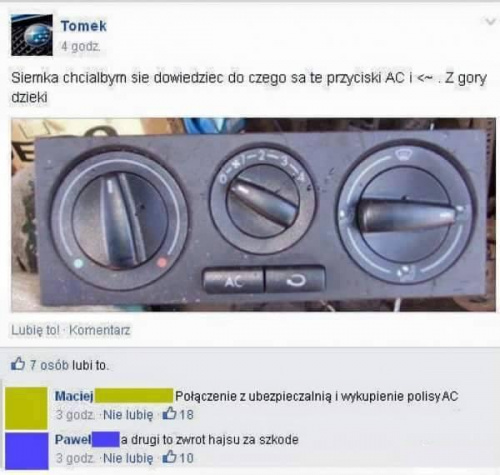Click 'Lubię to!' under the post
This screenshot has width=500, height=475.
pos(35,330)
